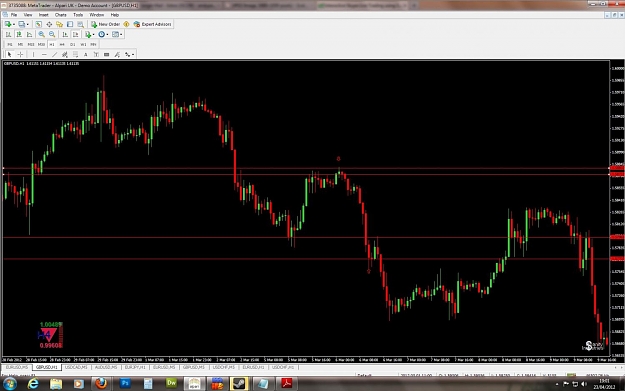Select the crosshair tool

(20, 54)
